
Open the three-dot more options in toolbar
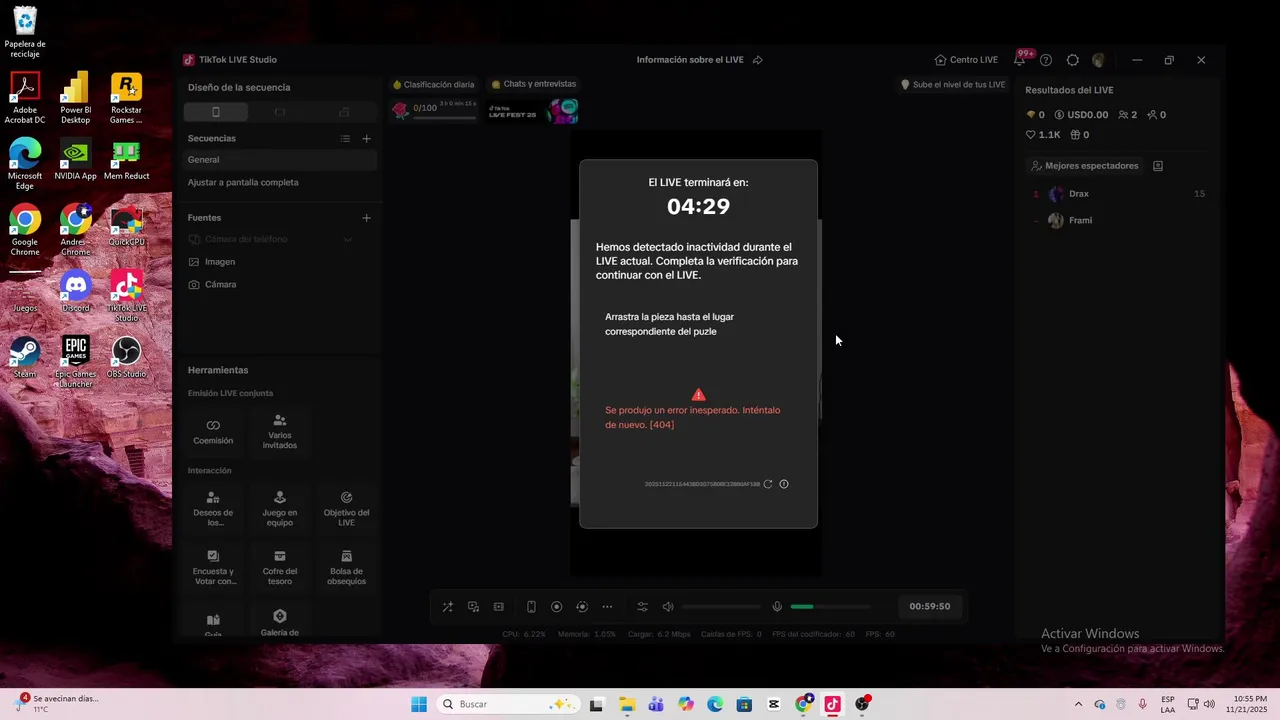tap(607, 607)
